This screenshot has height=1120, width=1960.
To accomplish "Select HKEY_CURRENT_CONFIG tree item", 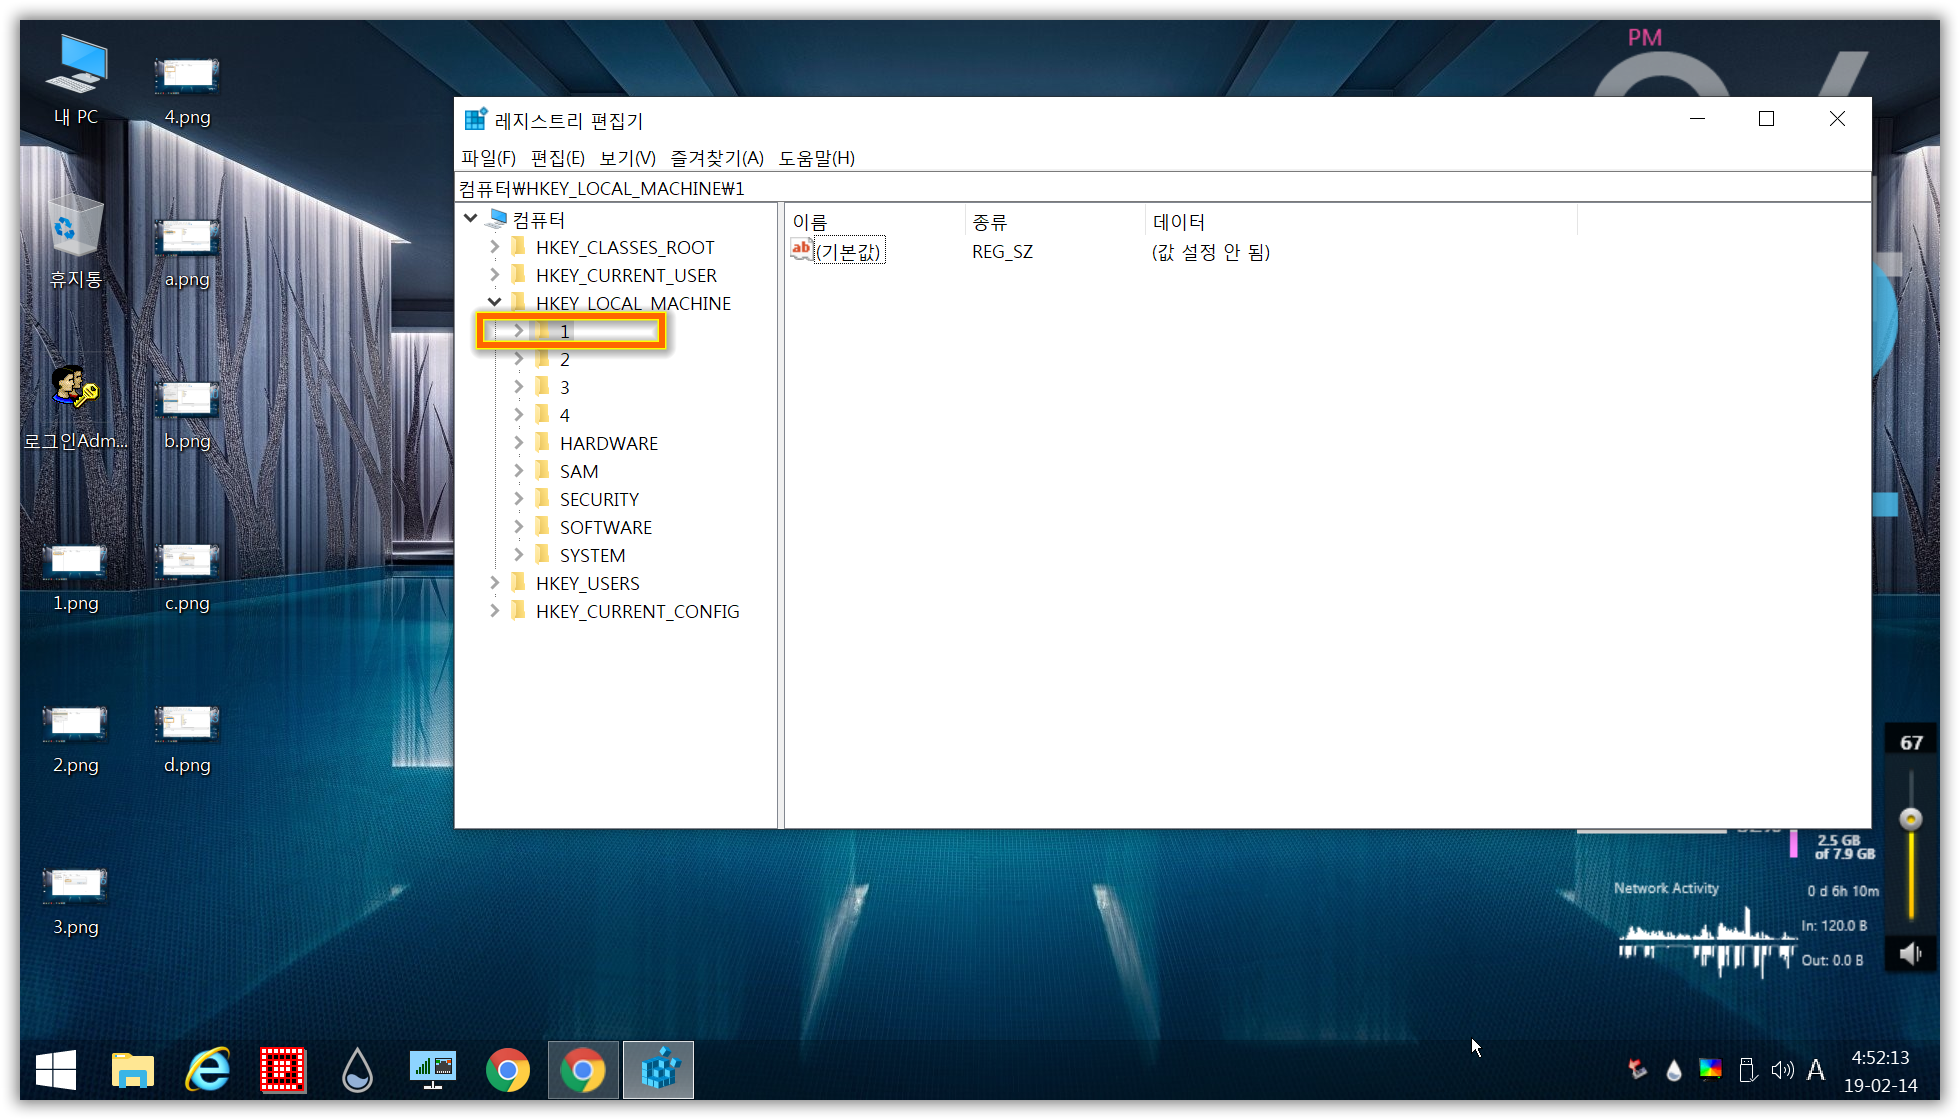I will tap(637, 611).
